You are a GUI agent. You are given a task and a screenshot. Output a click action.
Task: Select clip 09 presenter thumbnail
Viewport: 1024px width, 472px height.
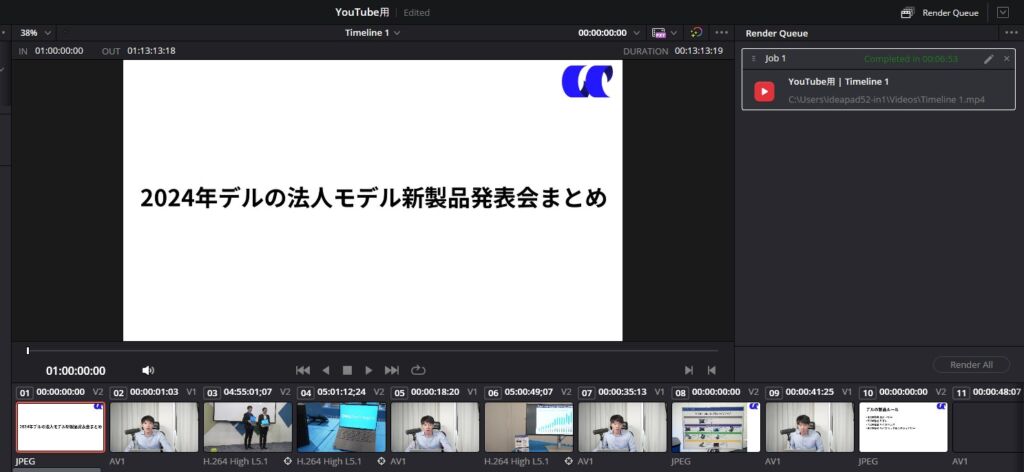click(810, 427)
